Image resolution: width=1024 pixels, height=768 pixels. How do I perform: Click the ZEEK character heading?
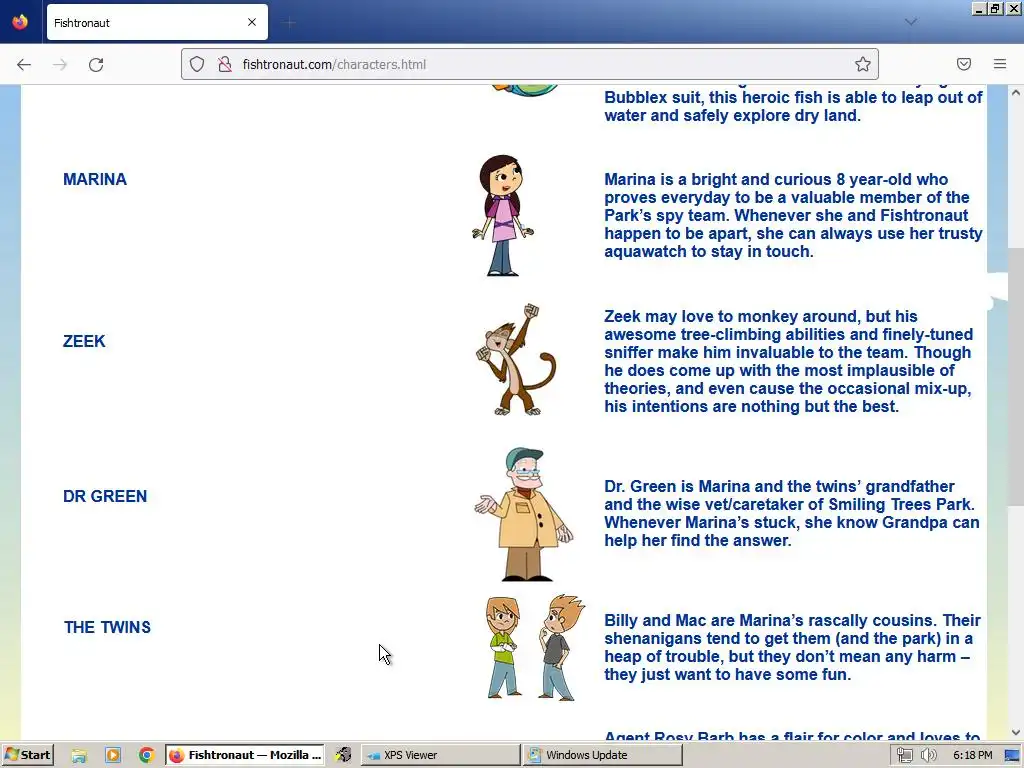click(x=84, y=341)
